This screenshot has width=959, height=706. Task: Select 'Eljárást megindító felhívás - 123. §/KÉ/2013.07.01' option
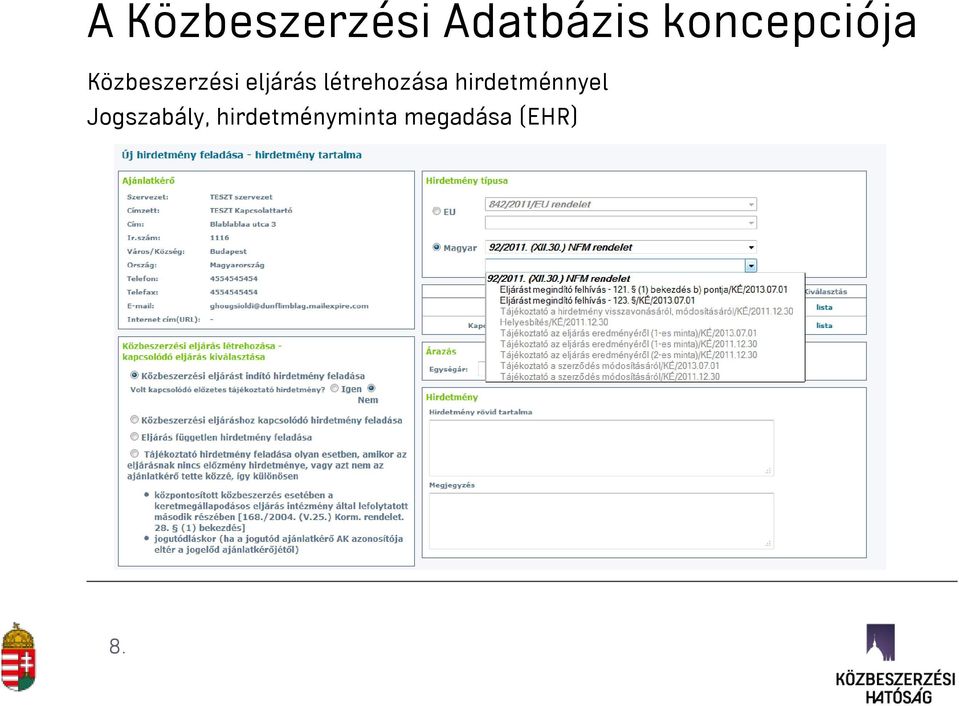click(x=597, y=300)
